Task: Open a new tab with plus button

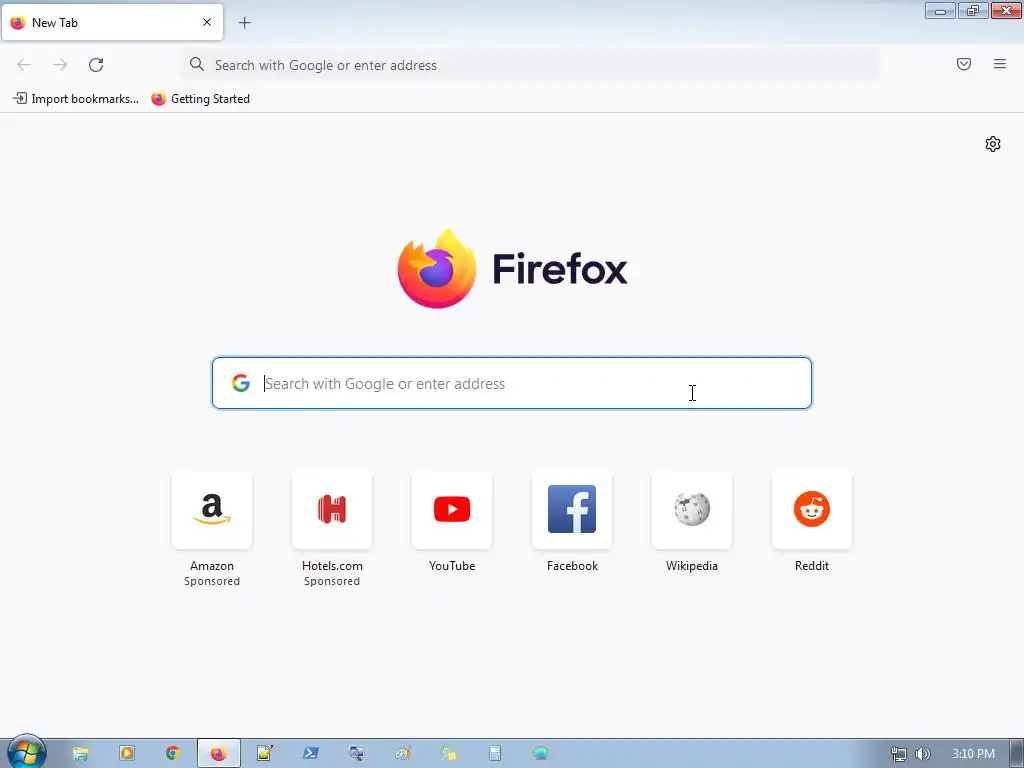Action: click(244, 23)
